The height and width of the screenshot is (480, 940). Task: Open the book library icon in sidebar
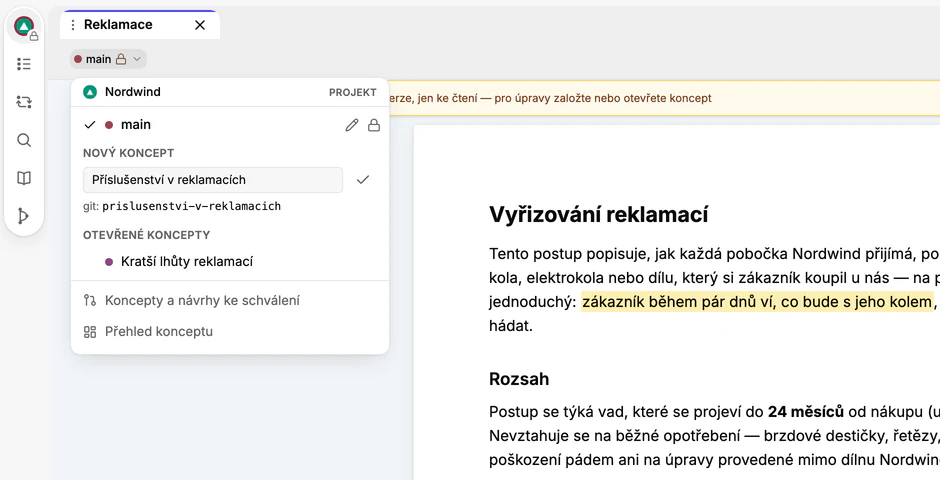point(24,178)
